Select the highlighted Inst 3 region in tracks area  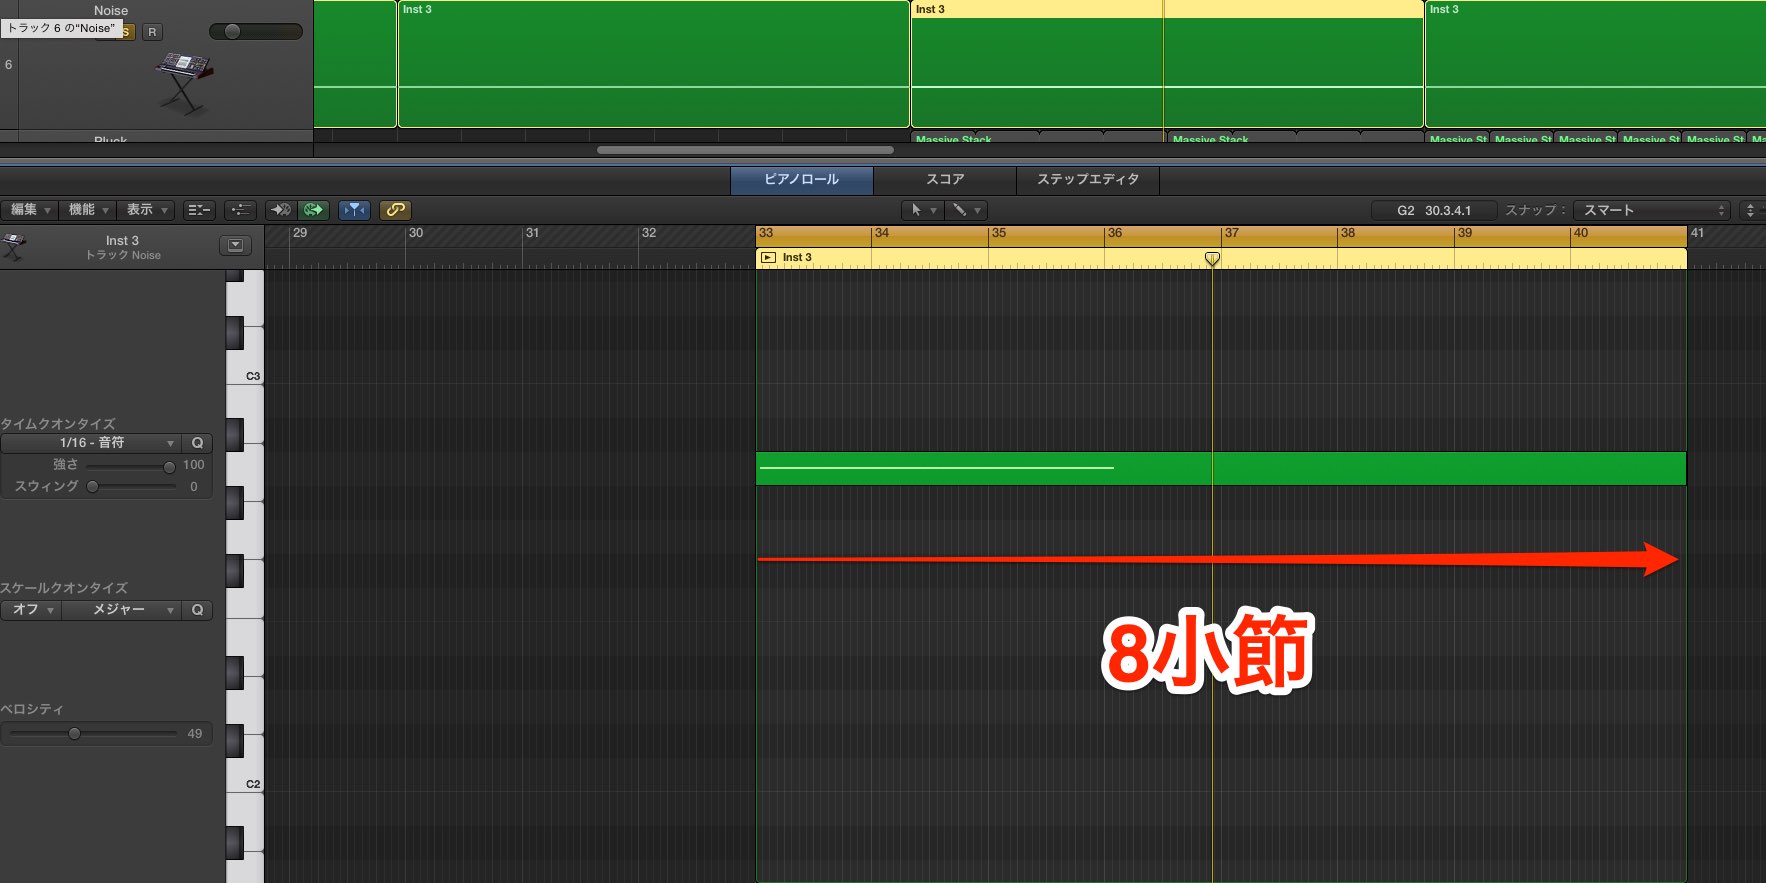tap(1167, 64)
